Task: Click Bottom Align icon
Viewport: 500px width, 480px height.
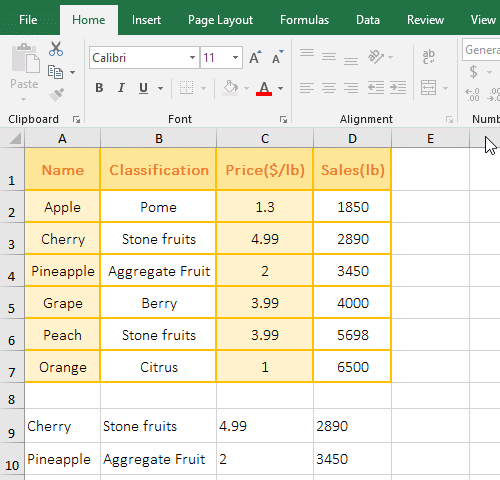Action: (351, 61)
